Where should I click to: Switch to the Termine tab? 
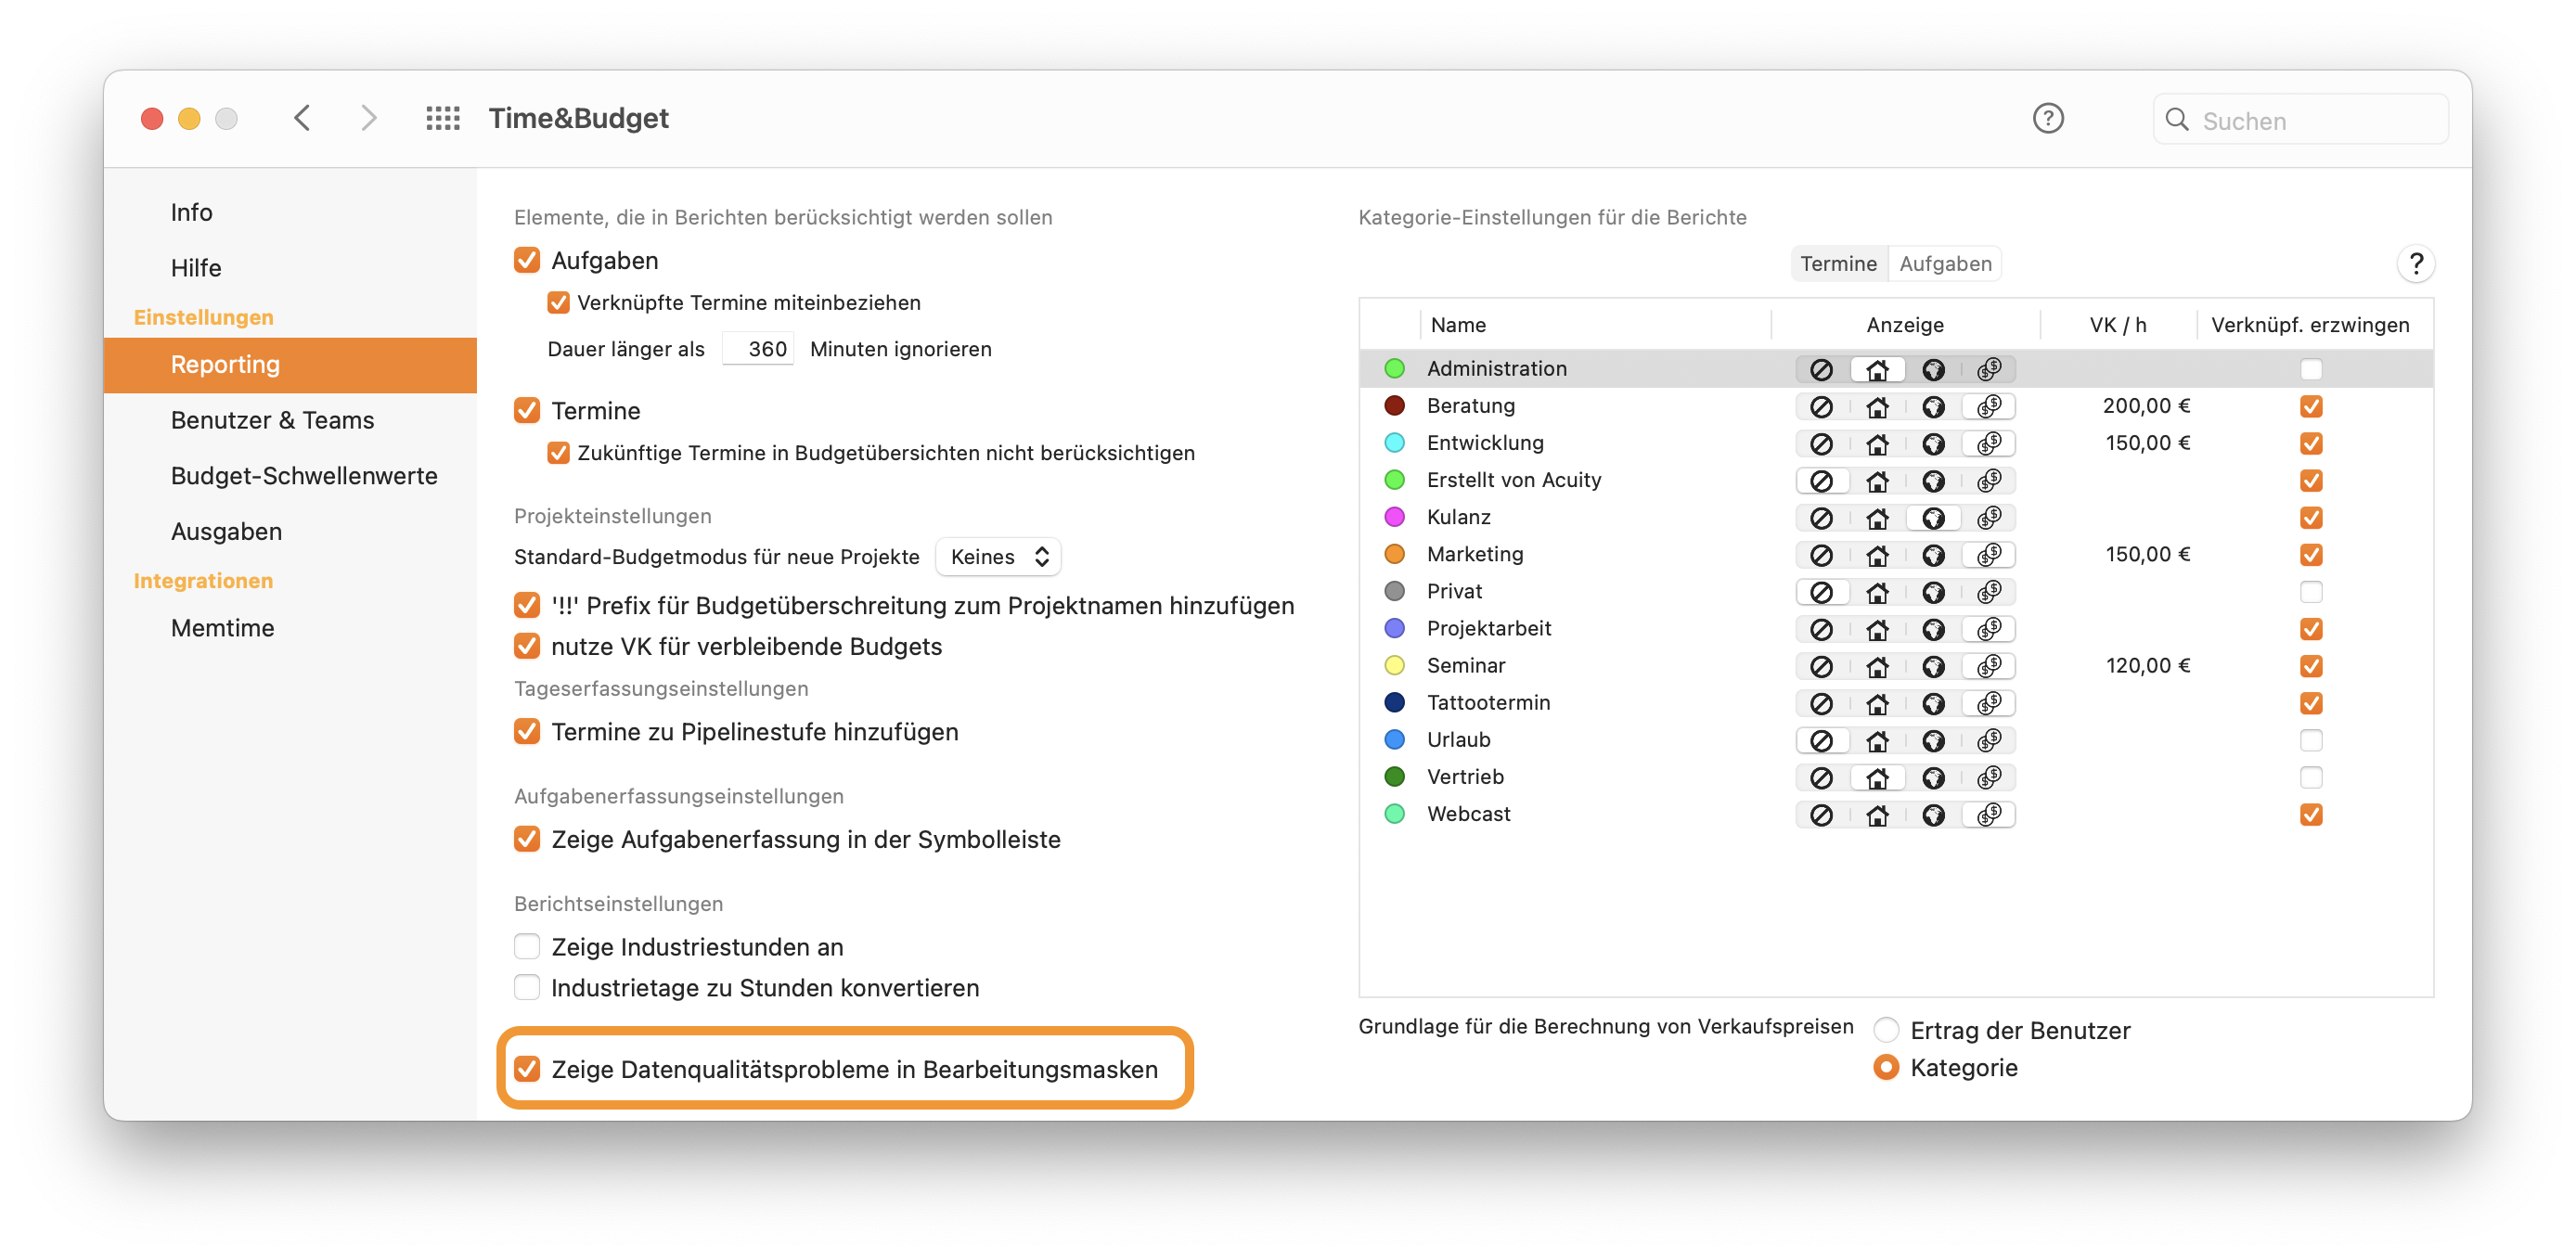(1838, 264)
